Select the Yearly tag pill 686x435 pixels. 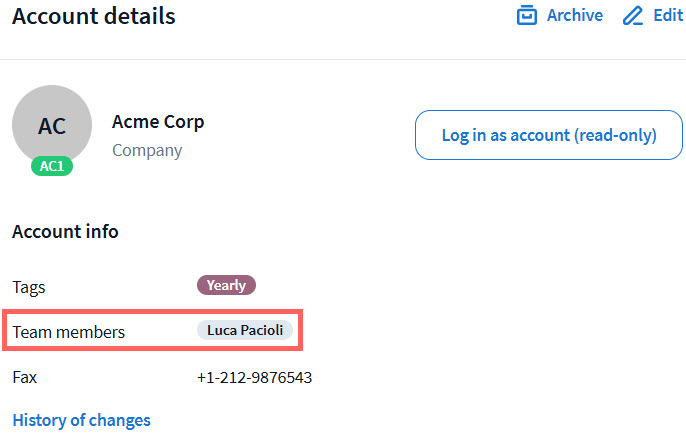226,285
